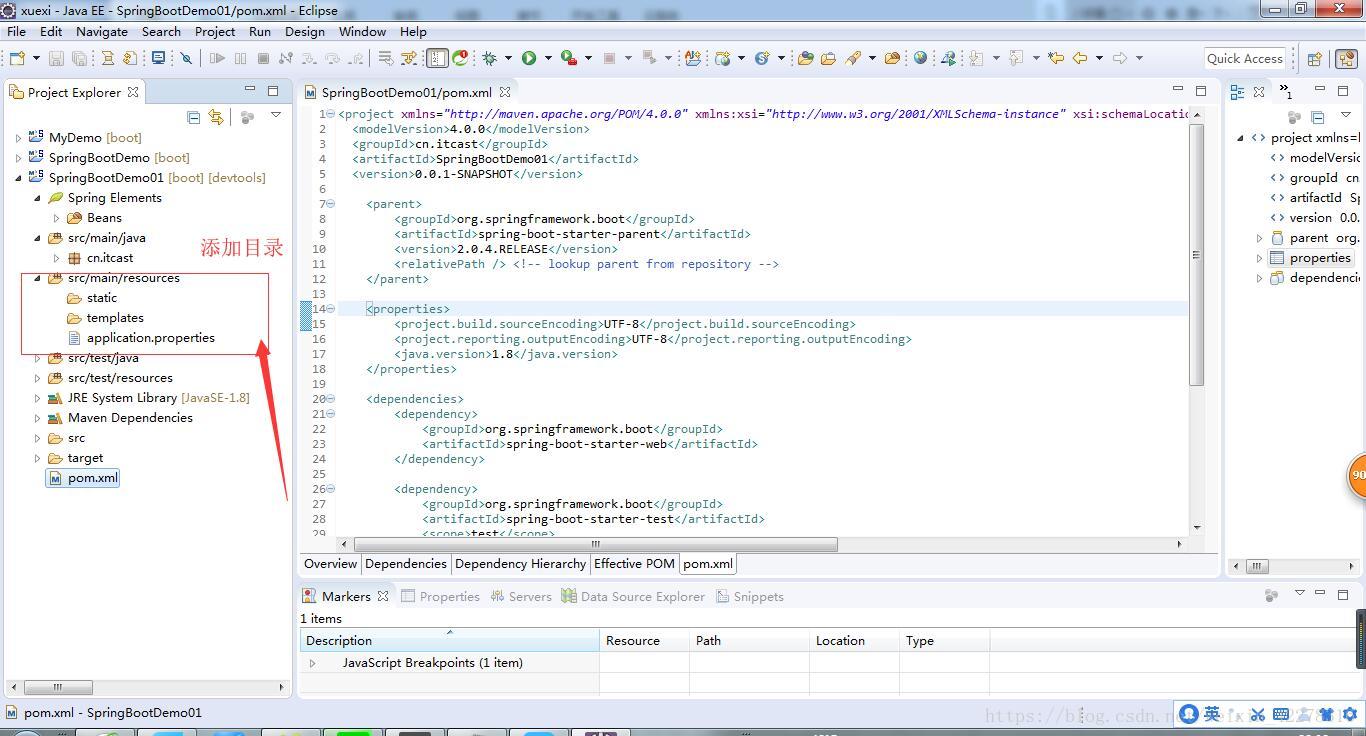
Task: Open the Snippets view tab
Action: 750,596
